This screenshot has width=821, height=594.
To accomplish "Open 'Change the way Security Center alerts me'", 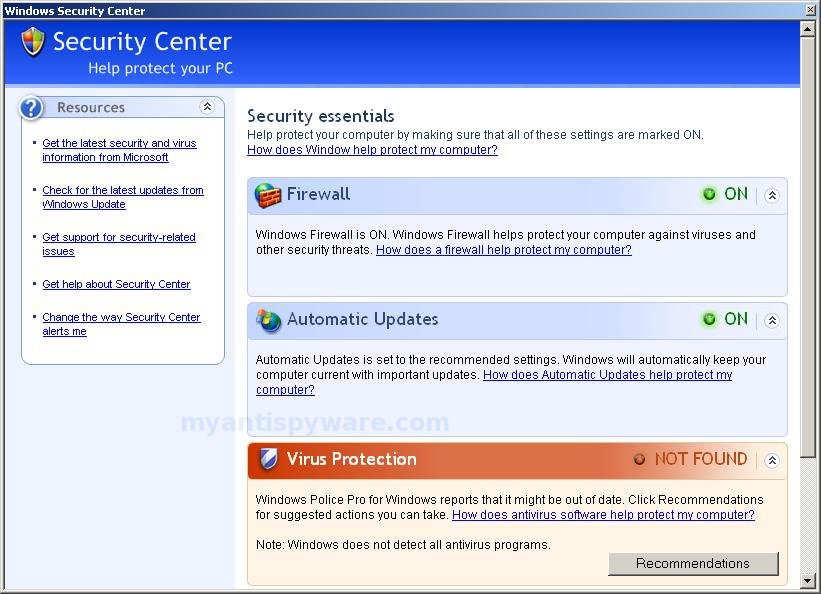I will pos(121,324).
